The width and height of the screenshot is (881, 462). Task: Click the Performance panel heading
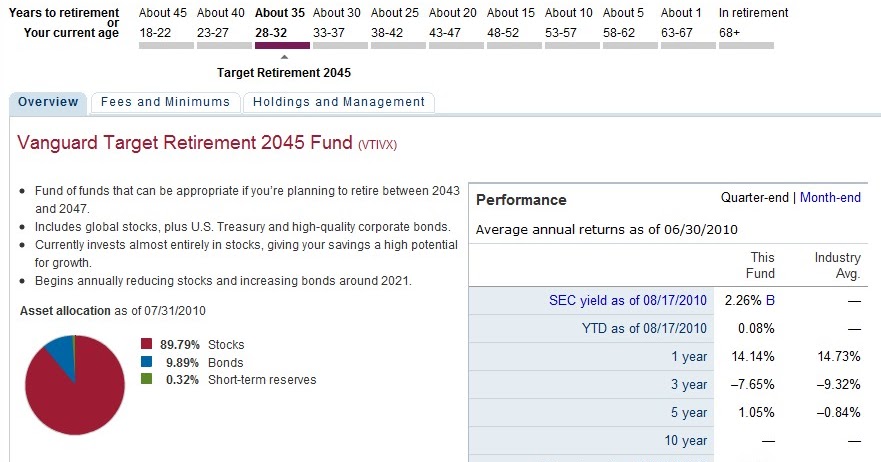click(521, 201)
